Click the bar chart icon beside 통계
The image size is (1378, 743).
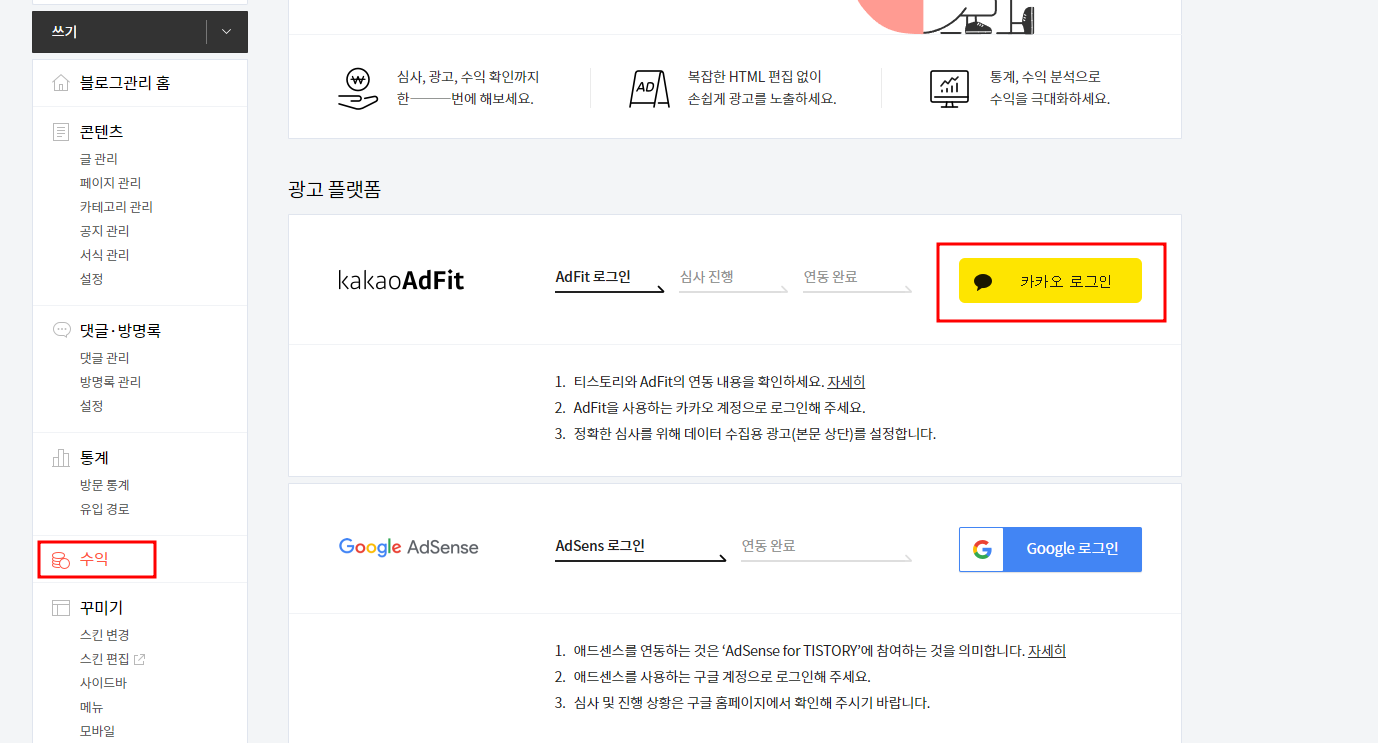[61, 458]
